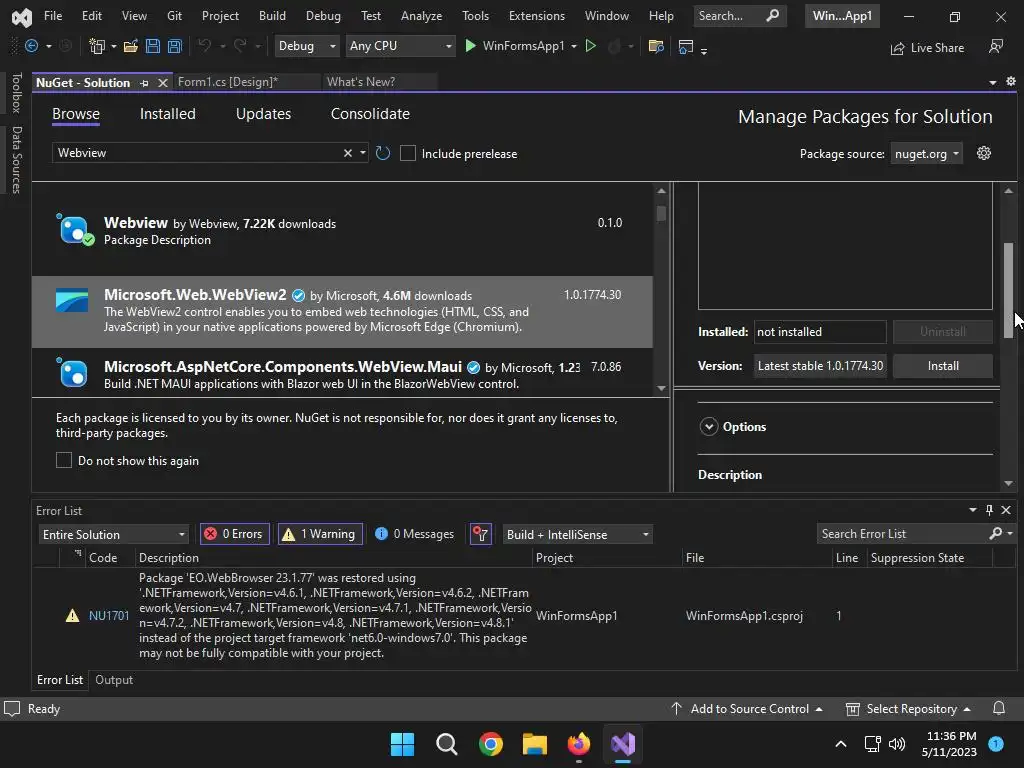Start WinFormsApp1 with the green play button

[x=470, y=46]
